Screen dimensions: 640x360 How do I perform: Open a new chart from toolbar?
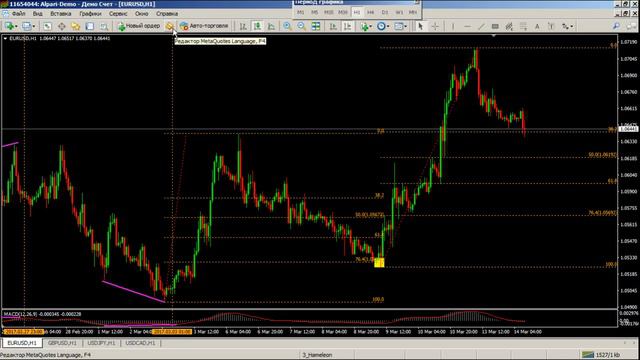click(8, 26)
